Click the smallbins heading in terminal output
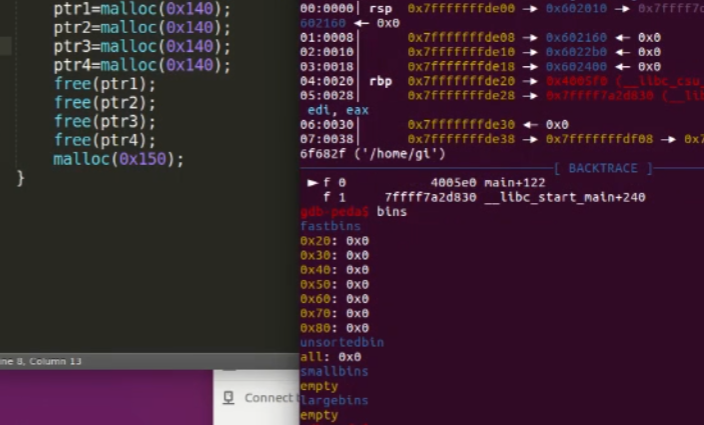This screenshot has width=704, height=425. [x=334, y=371]
